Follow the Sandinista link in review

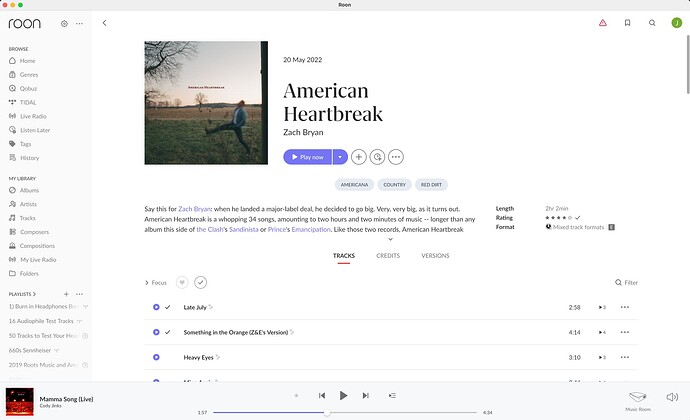coord(243,229)
